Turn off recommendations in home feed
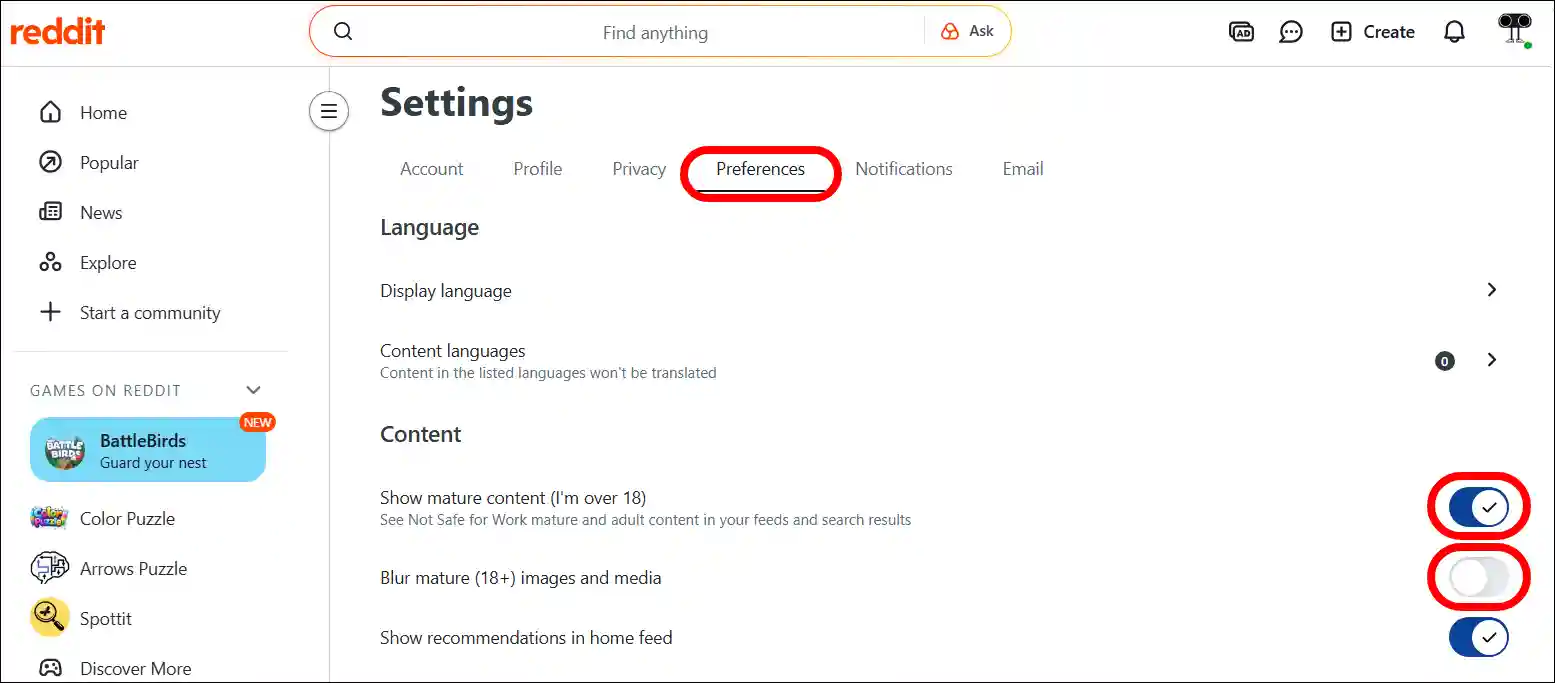This screenshot has width=1555, height=683. point(1479,637)
